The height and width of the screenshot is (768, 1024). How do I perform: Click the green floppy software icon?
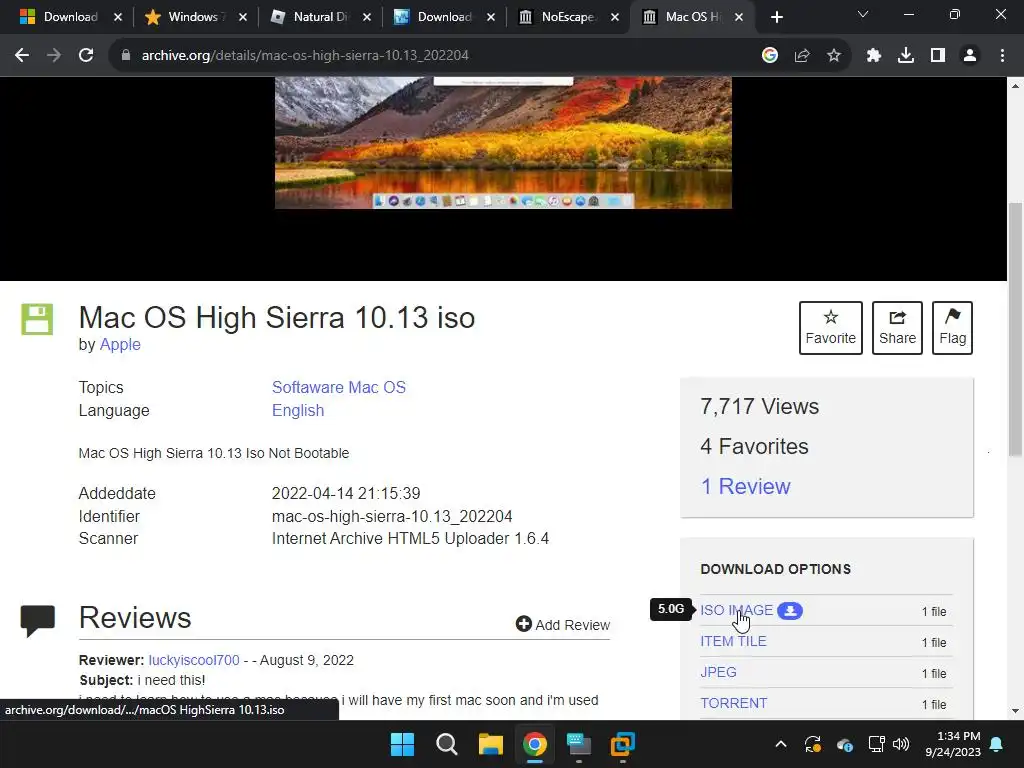[37, 319]
